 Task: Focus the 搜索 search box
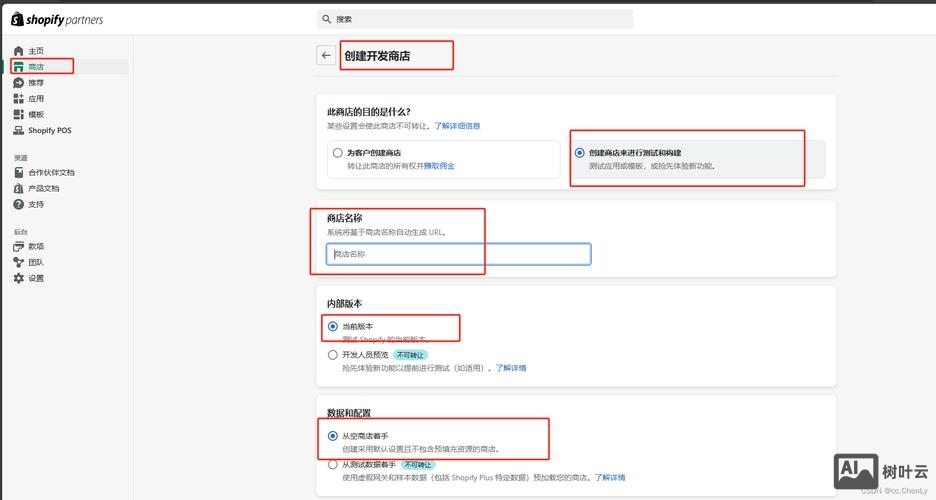(x=475, y=19)
